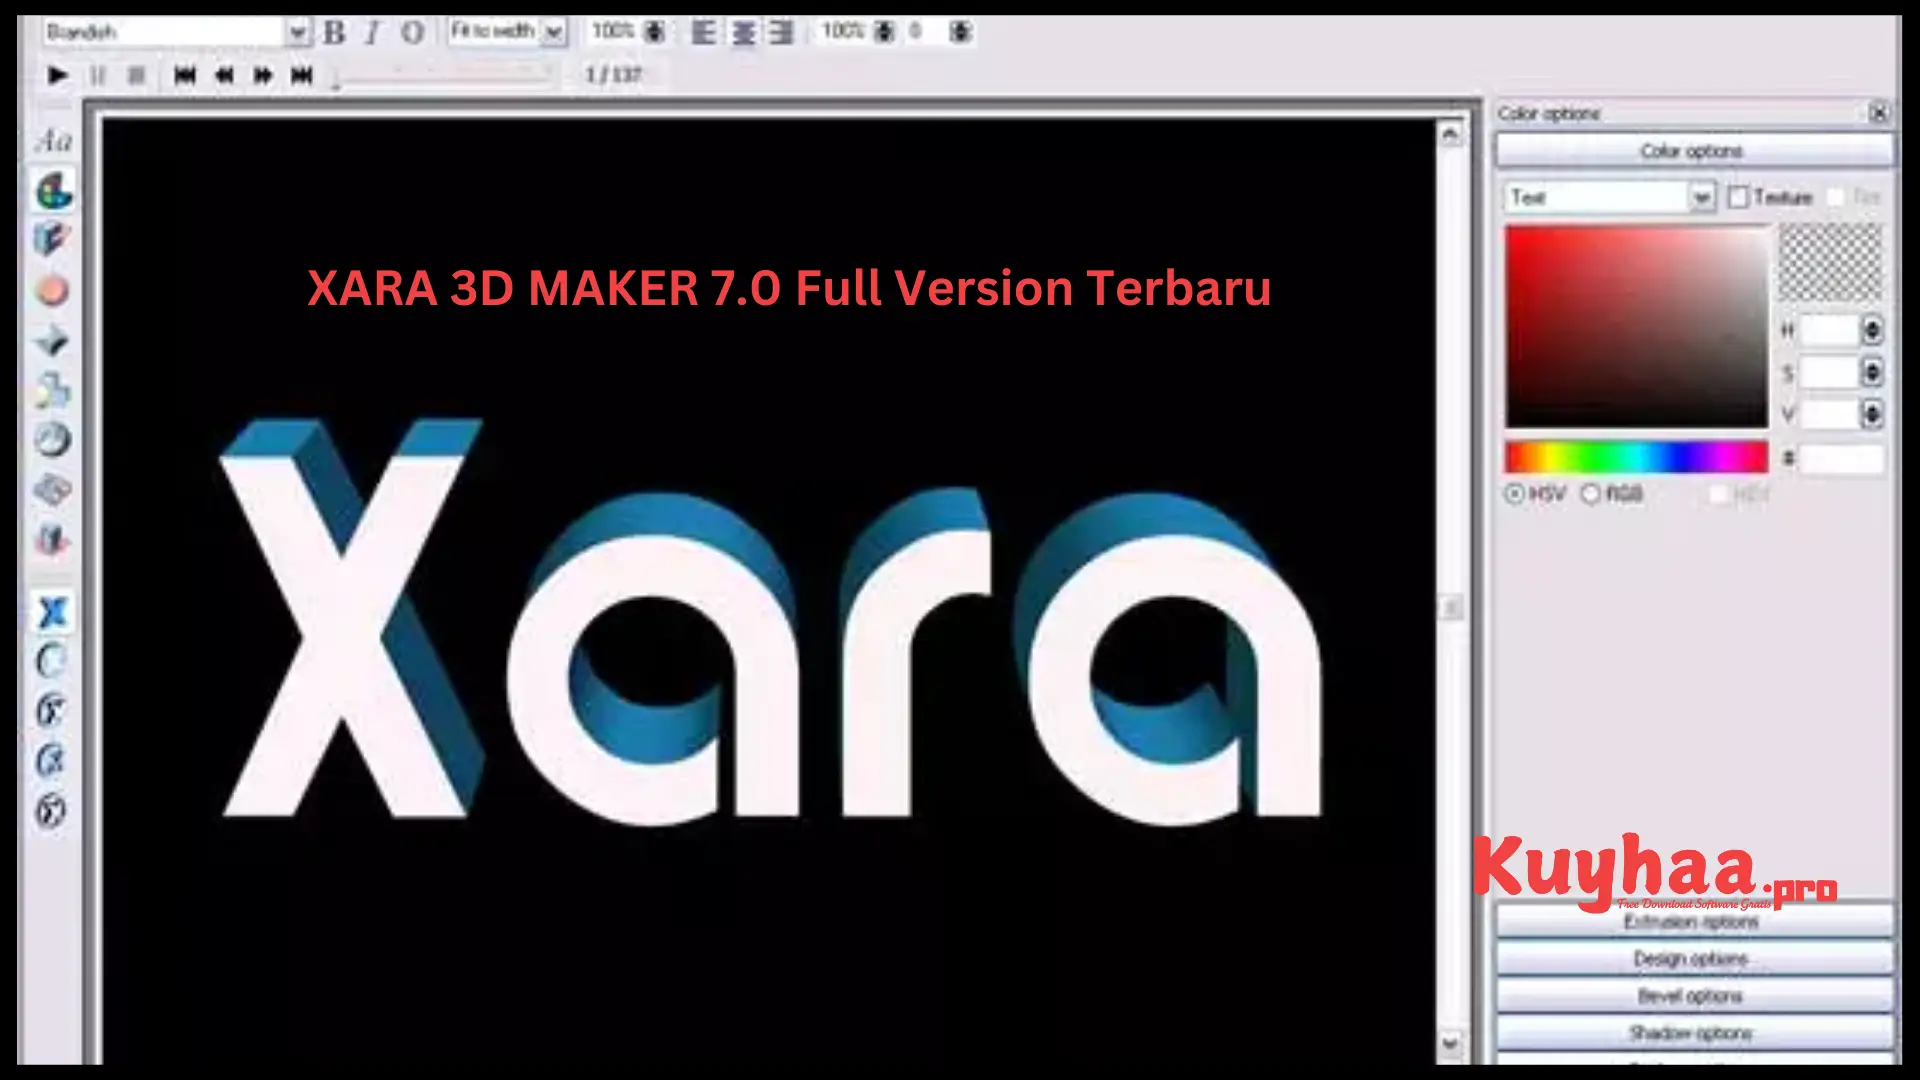The height and width of the screenshot is (1080, 1920).
Task: Click the red and blue tool icon
Action: pyautogui.click(x=52, y=540)
